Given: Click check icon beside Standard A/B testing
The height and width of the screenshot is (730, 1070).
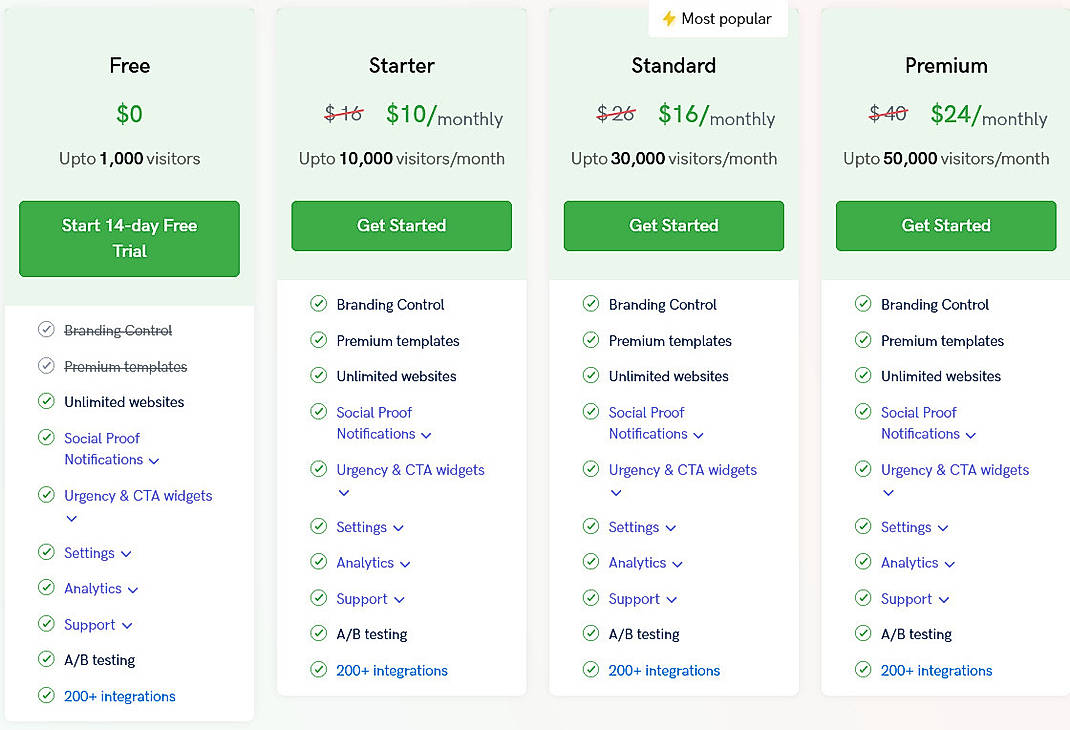Looking at the screenshot, I should [x=590, y=634].
